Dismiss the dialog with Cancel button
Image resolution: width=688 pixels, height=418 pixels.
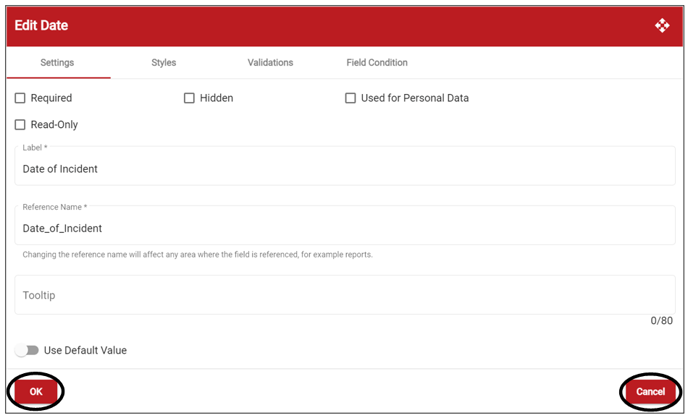click(650, 391)
